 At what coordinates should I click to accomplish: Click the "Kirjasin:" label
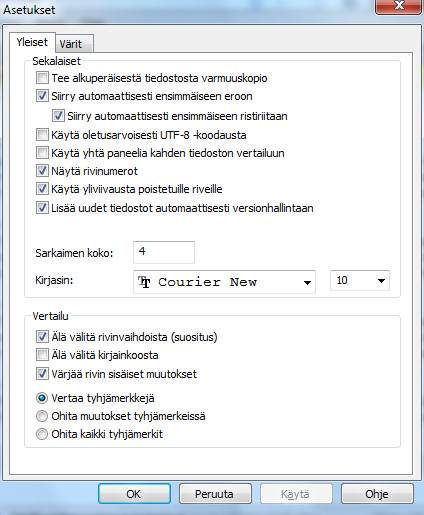tap(54, 280)
